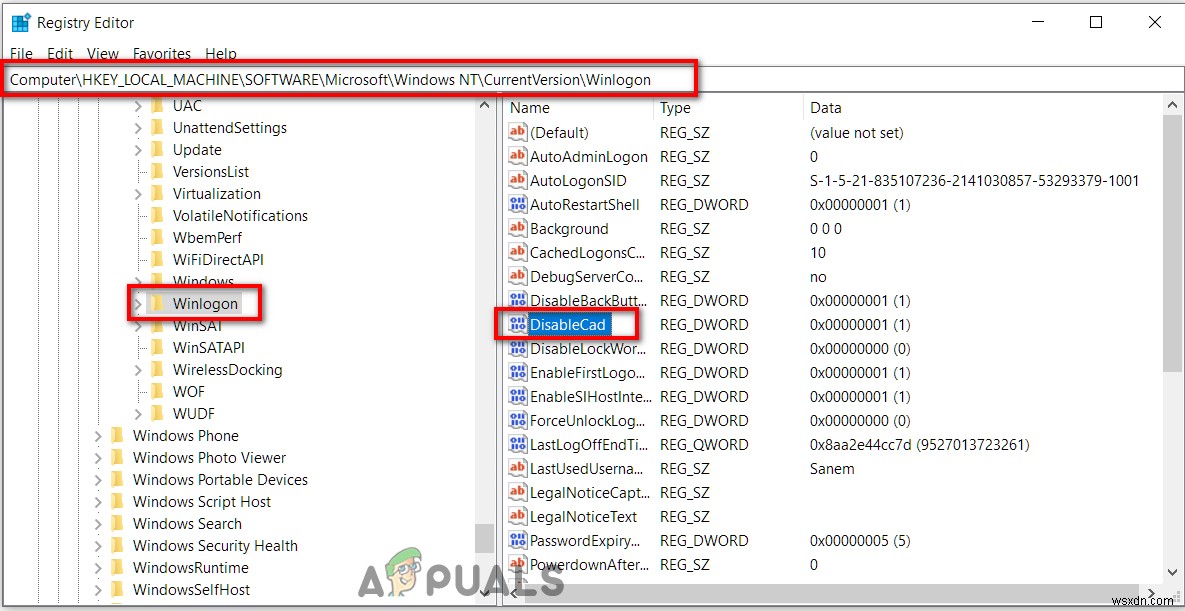The width and height of the screenshot is (1185, 611).
Task: Open the File menu
Action: click(x=20, y=53)
